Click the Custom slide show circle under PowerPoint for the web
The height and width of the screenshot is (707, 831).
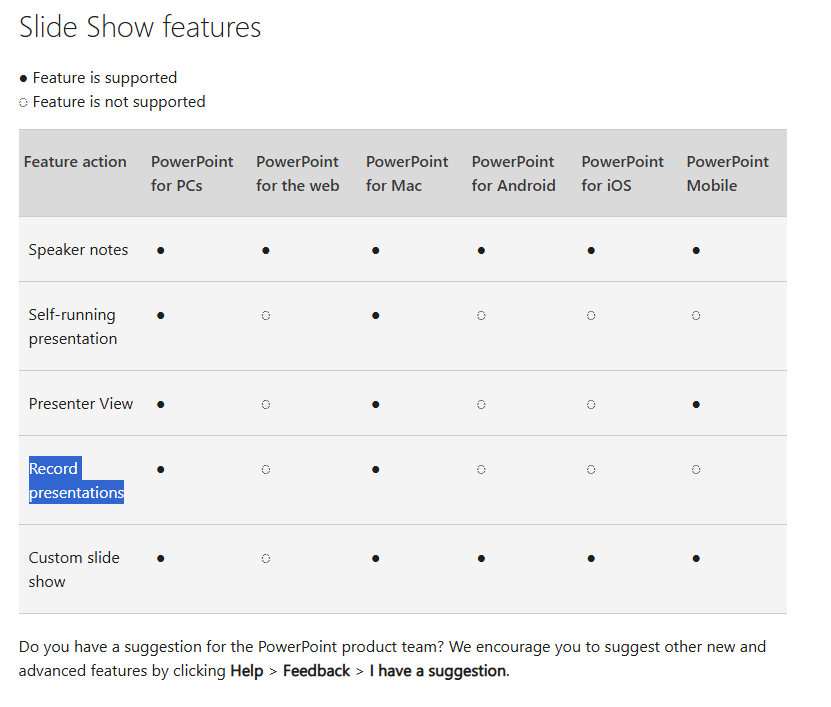(x=266, y=558)
